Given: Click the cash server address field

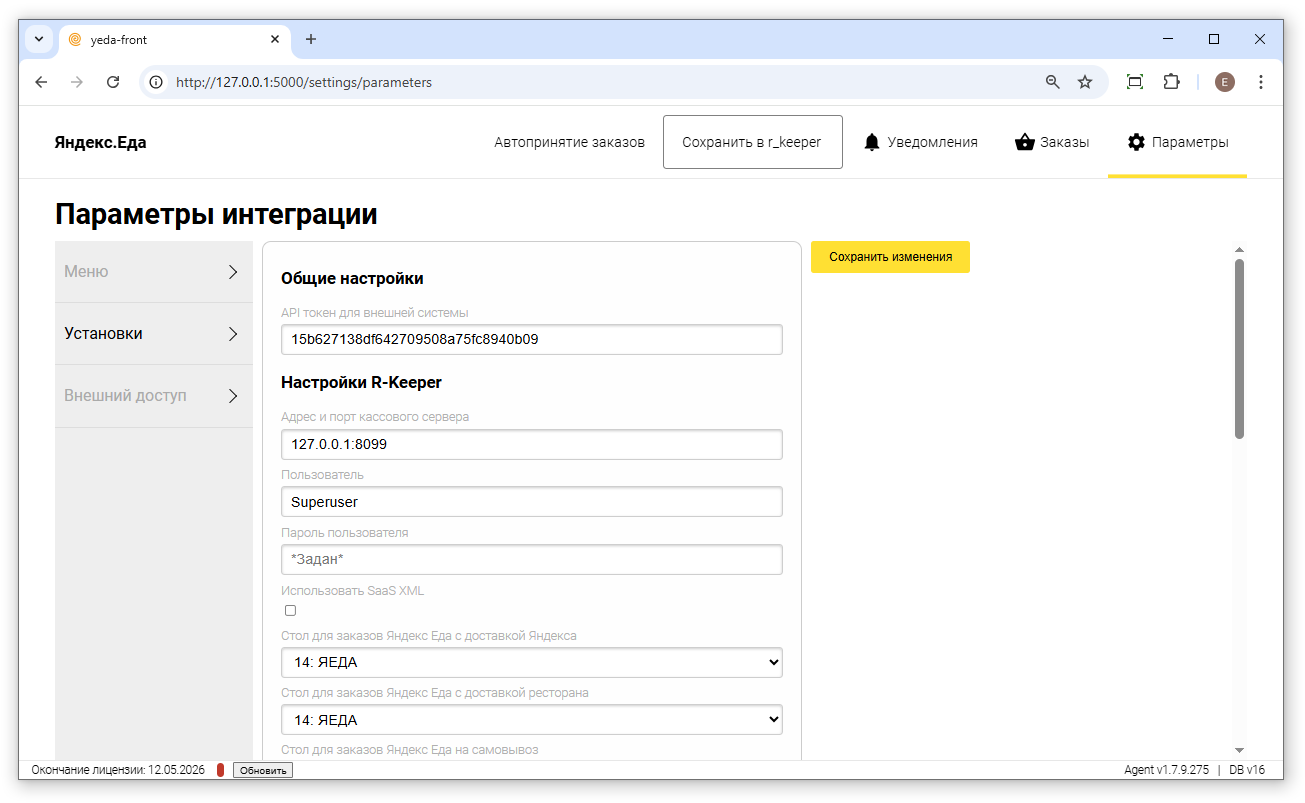Looking at the screenshot, I should point(532,444).
